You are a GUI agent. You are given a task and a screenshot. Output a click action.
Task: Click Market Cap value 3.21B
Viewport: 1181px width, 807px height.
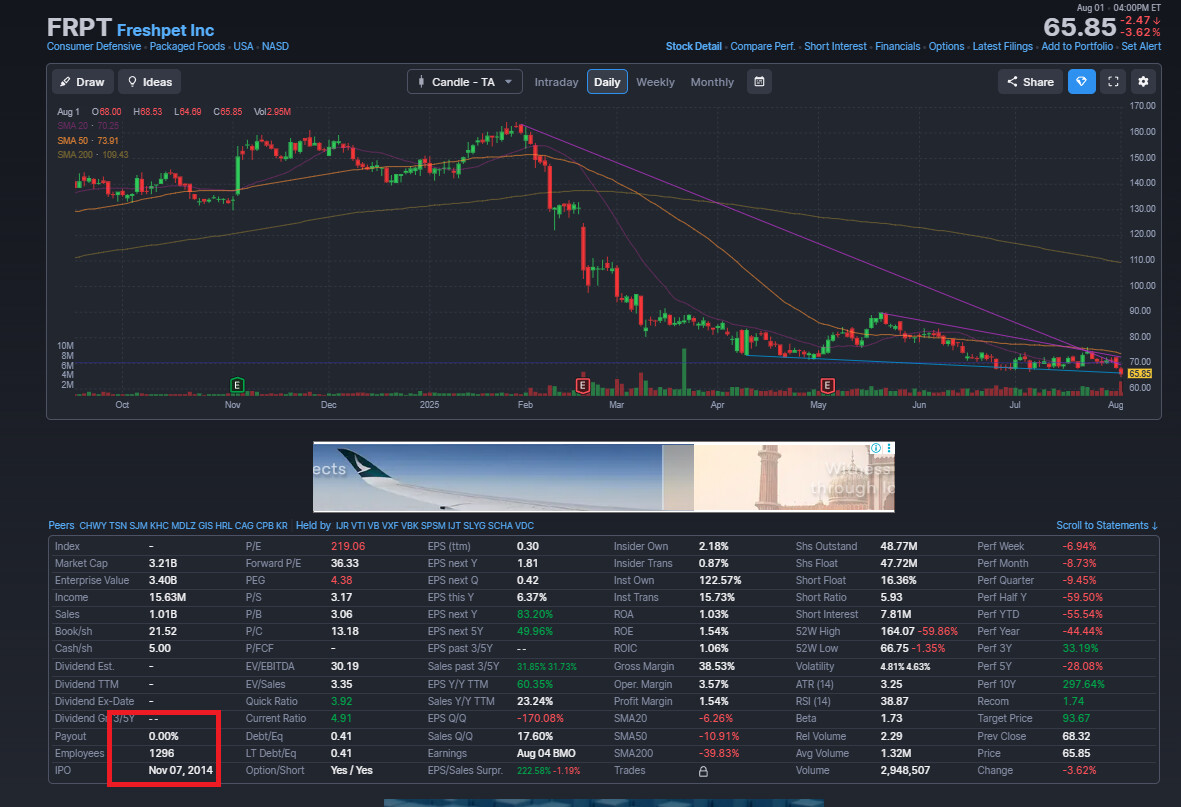(163, 564)
